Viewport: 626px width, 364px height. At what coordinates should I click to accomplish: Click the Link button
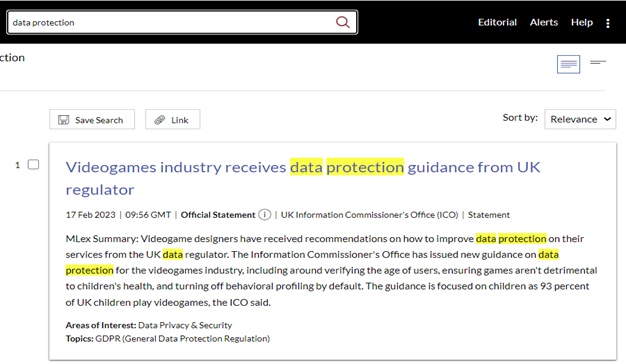(172, 119)
